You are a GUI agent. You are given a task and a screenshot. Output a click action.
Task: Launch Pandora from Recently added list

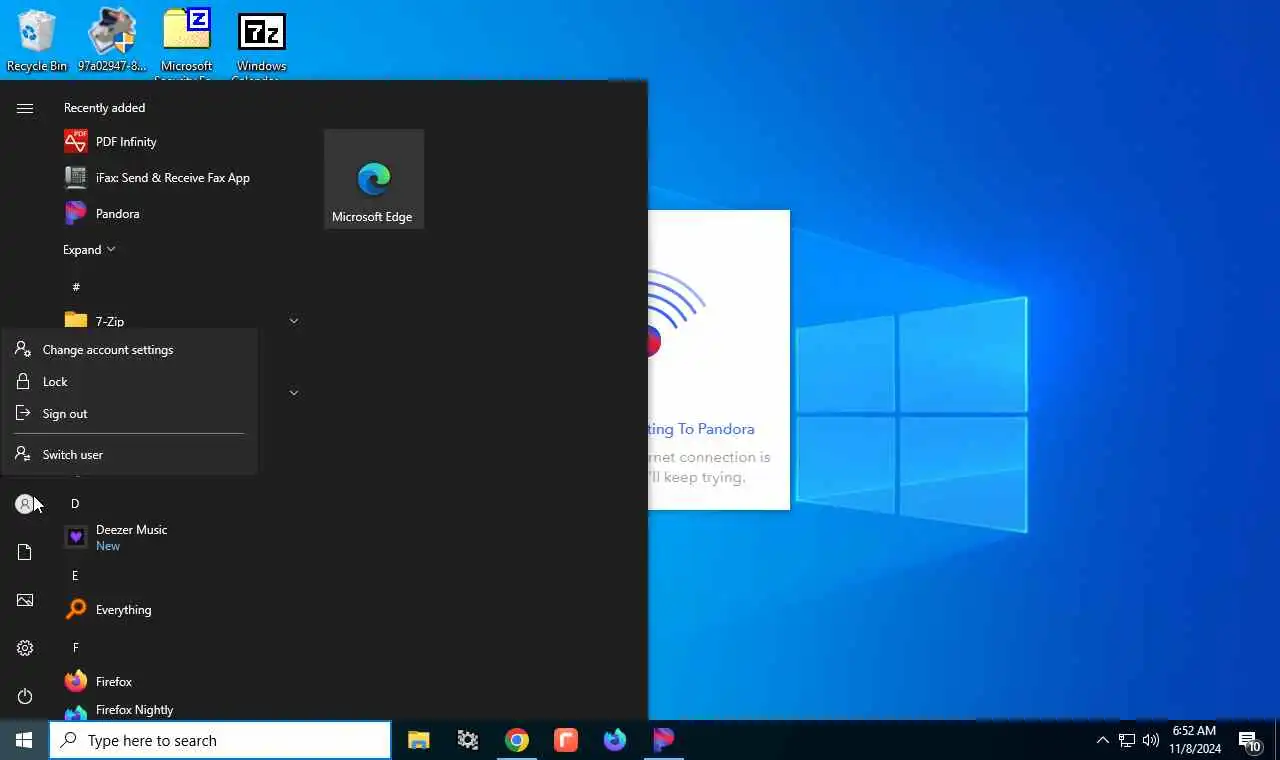[x=180, y=214]
